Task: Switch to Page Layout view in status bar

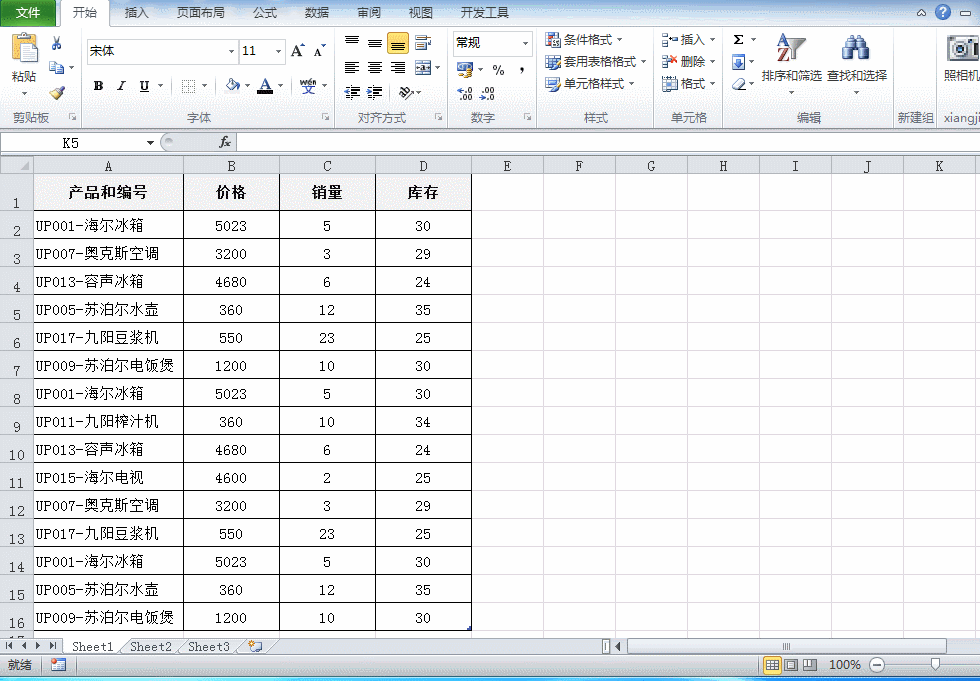Action: click(x=791, y=665)
